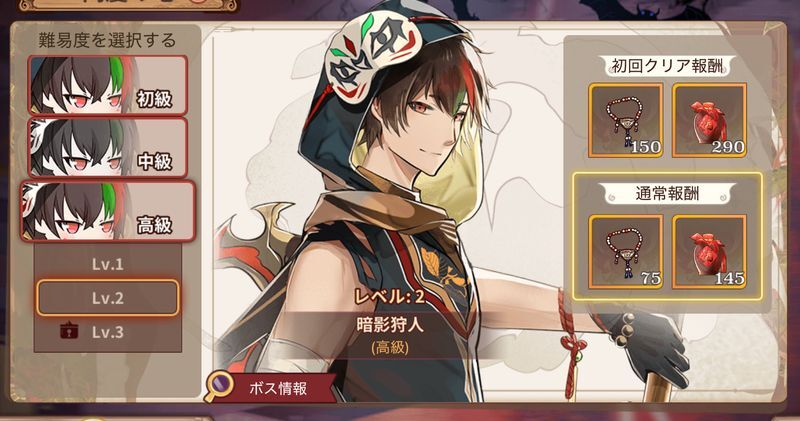The image size is (800, 421).
Task: Tap the first-clear red pouch reward 290
Action: 709,120
